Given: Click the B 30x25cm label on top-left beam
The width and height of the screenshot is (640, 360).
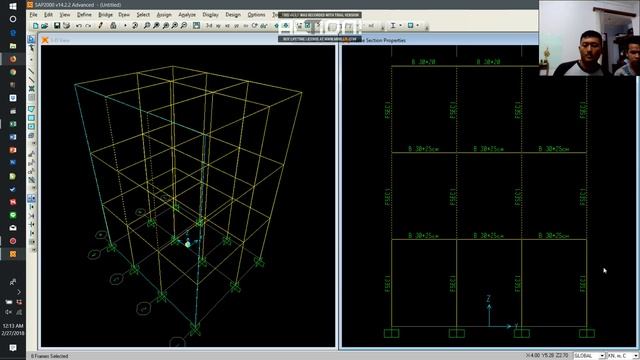Looking at the screenshot, I should (x=423, y=149).
